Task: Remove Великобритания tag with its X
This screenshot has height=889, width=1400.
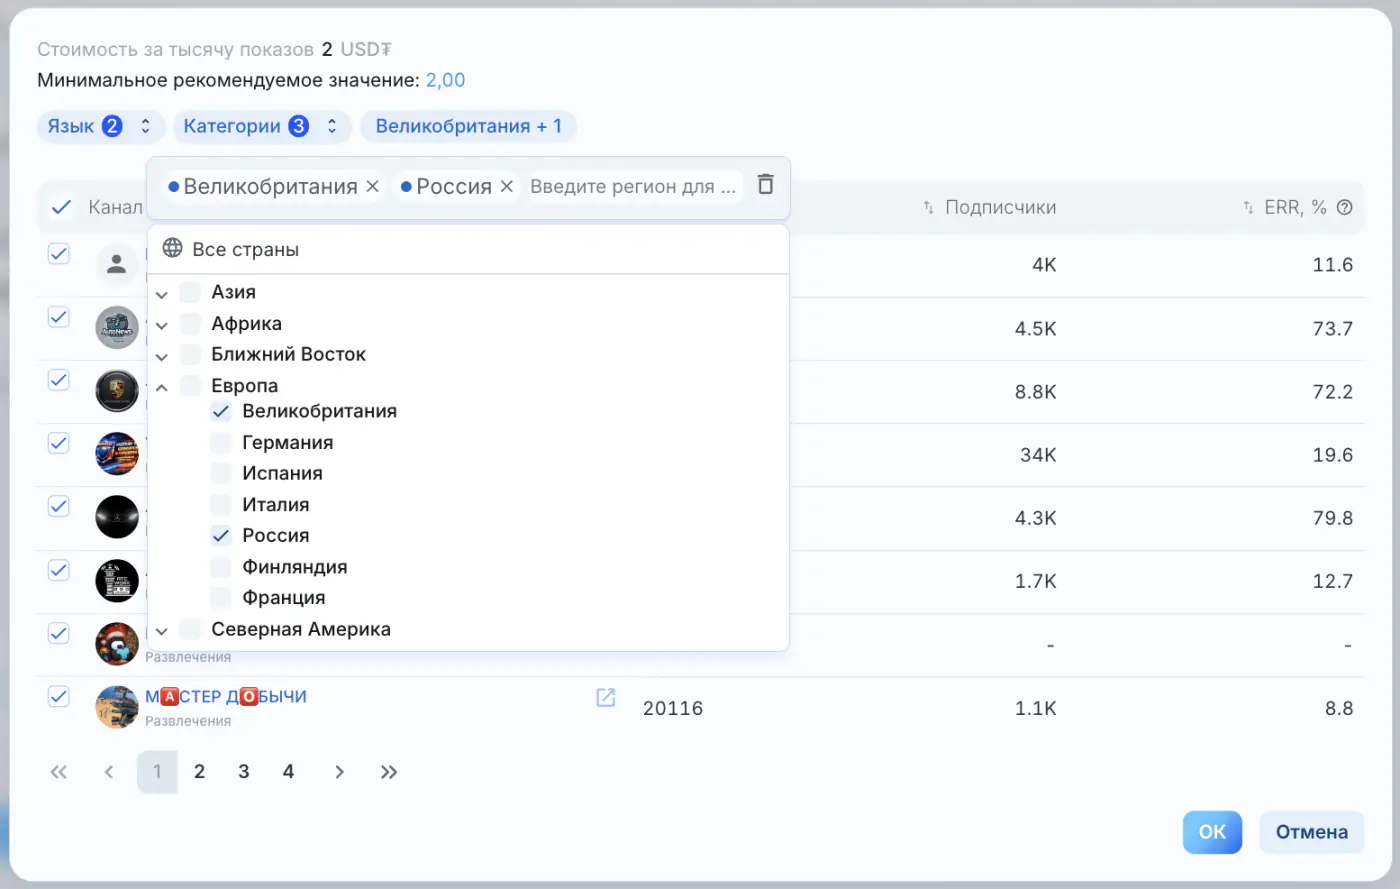Action: [x=372, y=187]
